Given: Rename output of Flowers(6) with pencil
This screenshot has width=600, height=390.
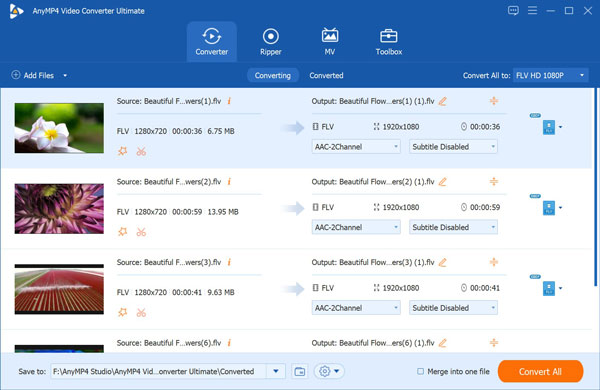Looking at the screenshot, I should pyautogui.click(x=443, y=343).
